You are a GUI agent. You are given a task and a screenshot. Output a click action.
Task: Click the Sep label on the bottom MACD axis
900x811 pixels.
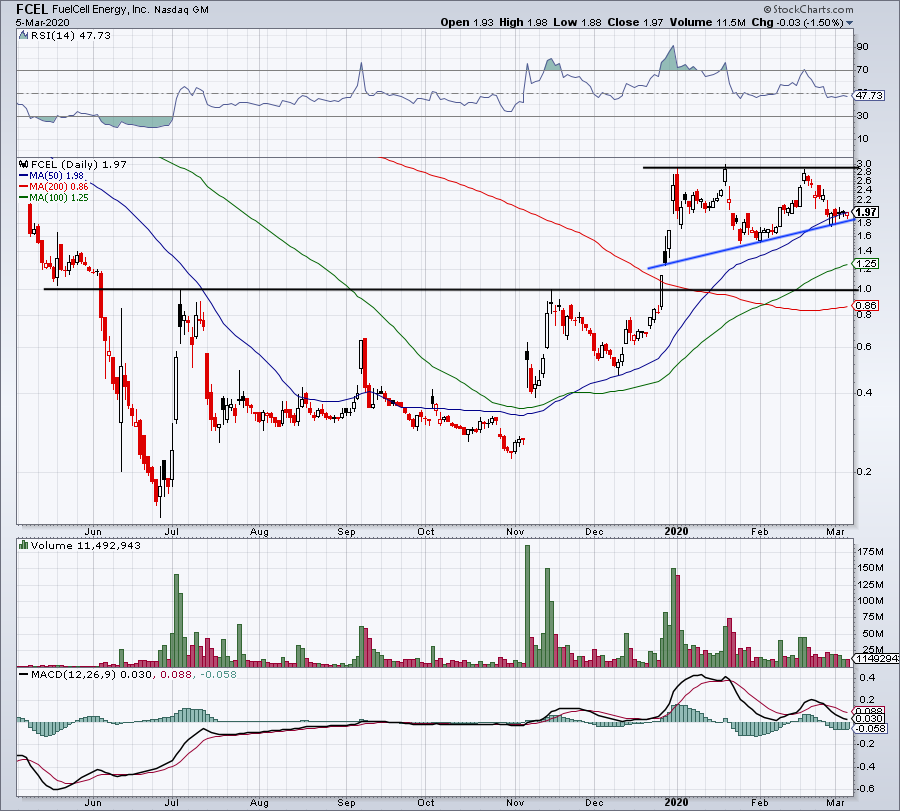346,802
